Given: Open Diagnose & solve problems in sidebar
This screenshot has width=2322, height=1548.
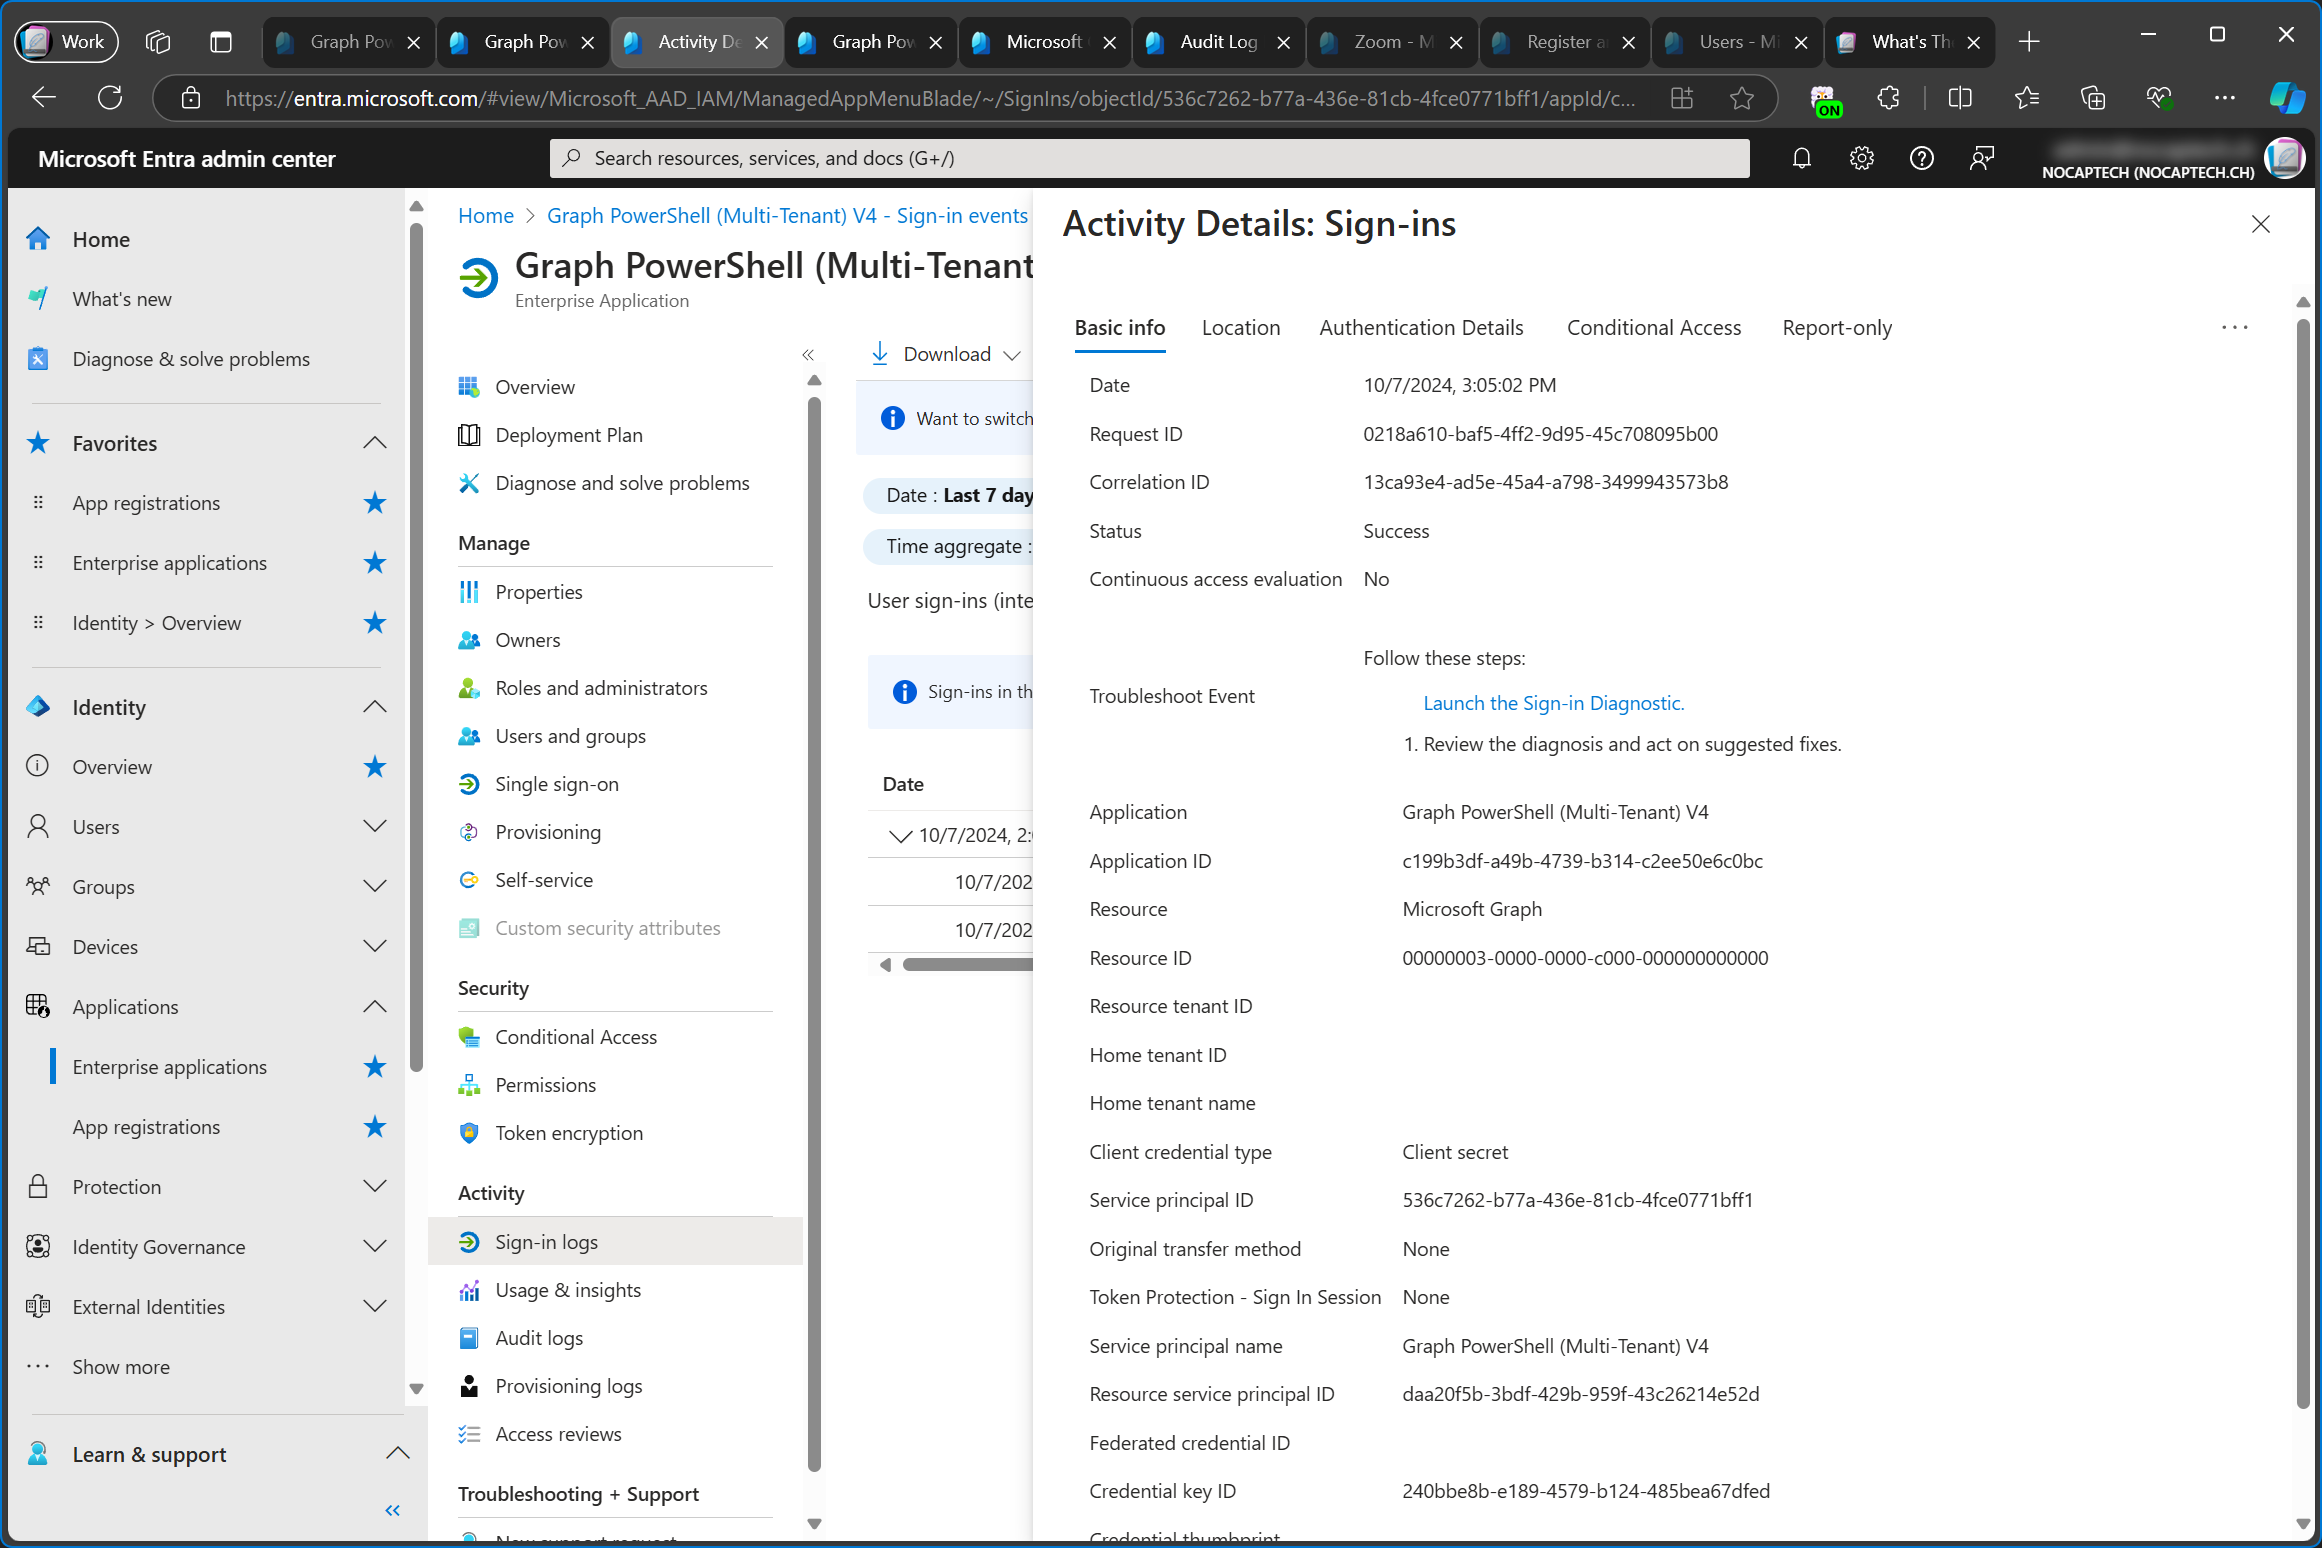Looking at the screenshot, I should [x=191, y=359].
